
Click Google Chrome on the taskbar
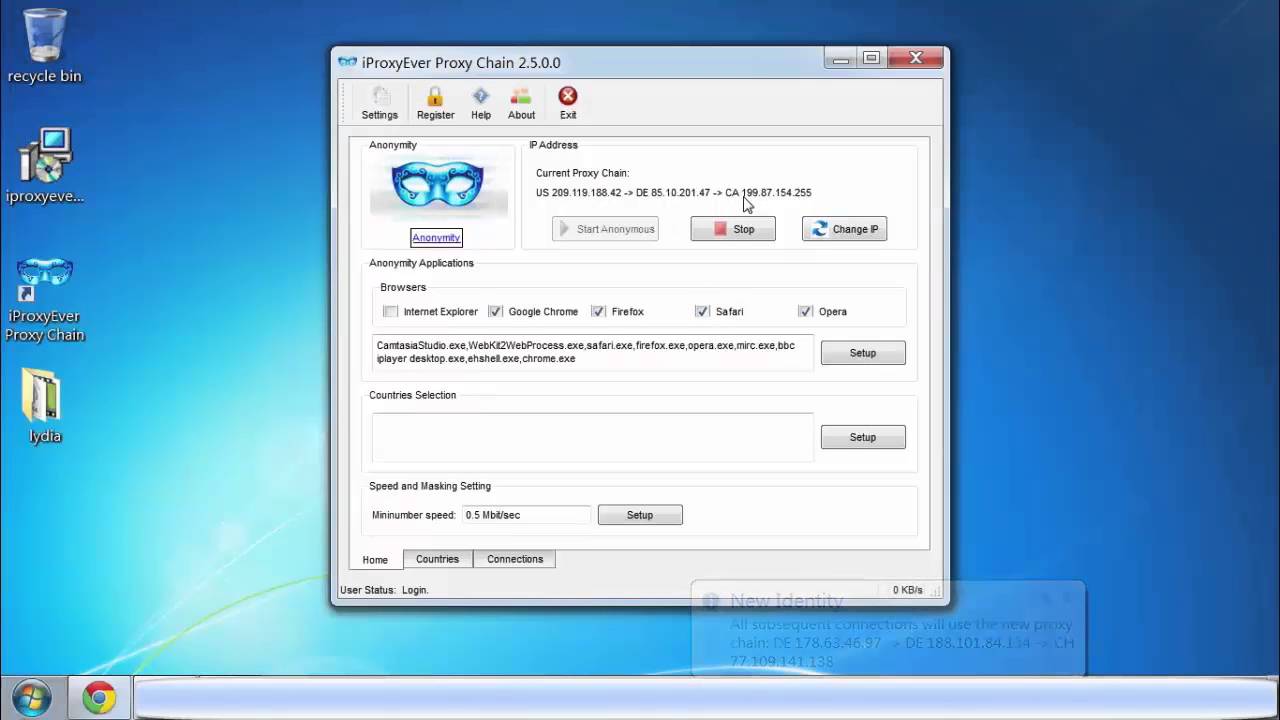pyautogui.click(x=98, y=698)
